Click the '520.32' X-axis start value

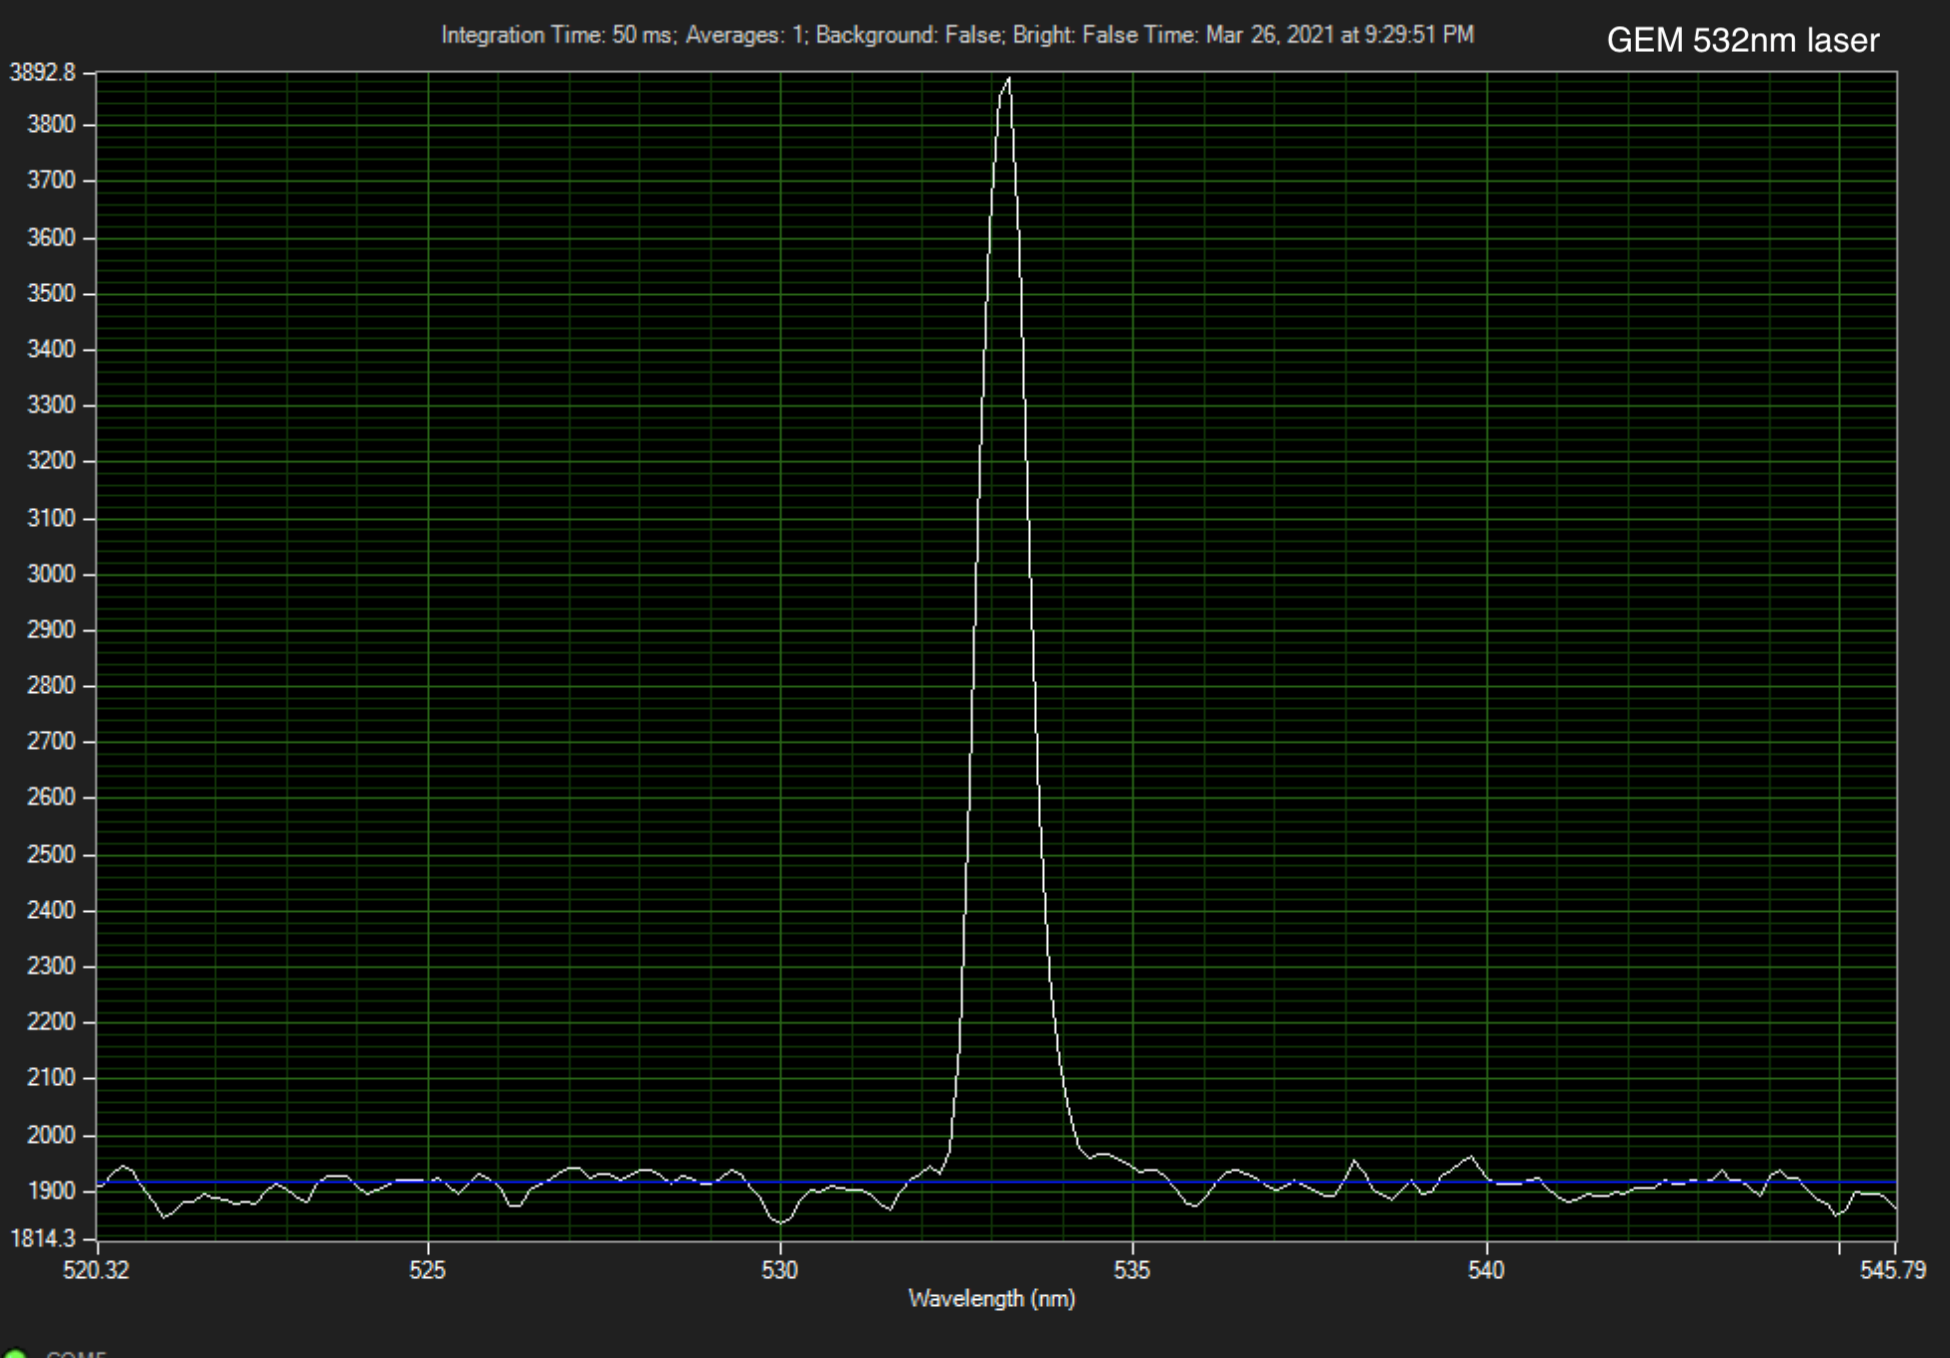96,1269
